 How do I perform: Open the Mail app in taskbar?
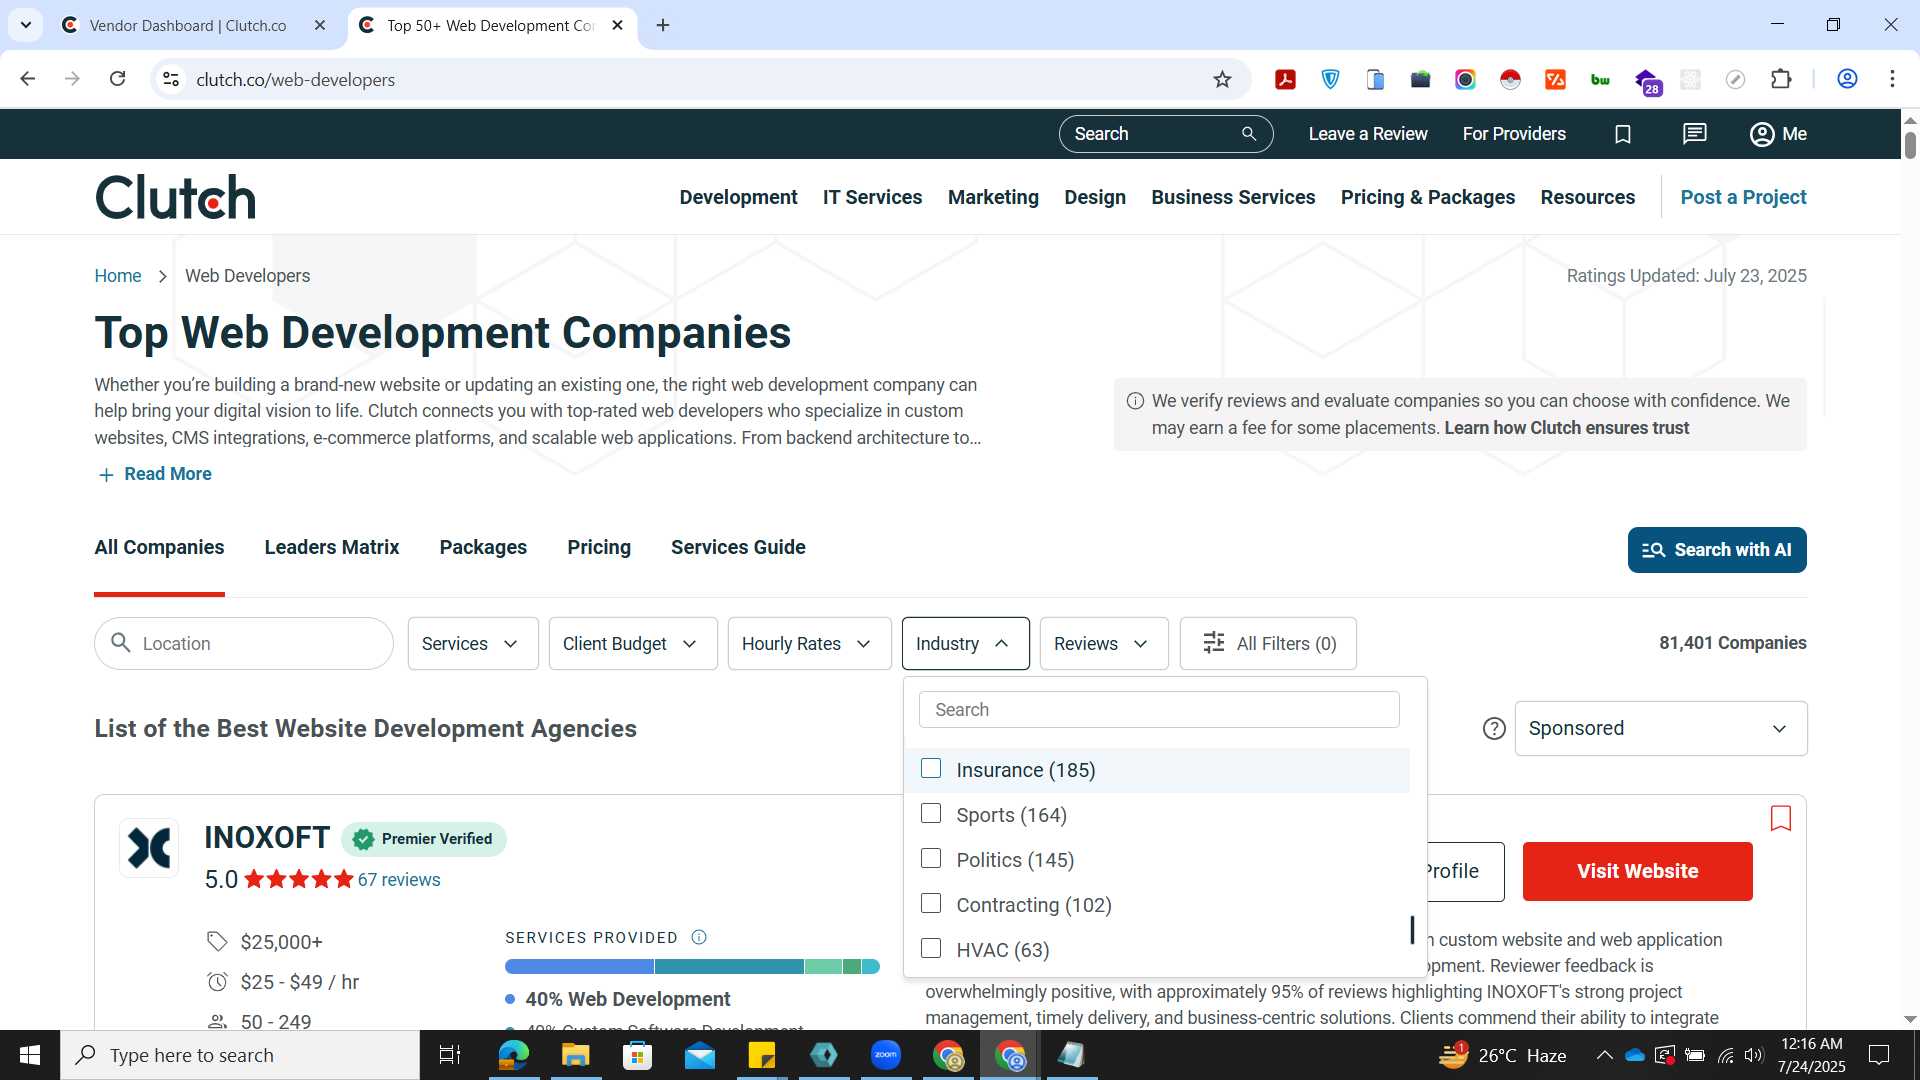click(699, 1055)
